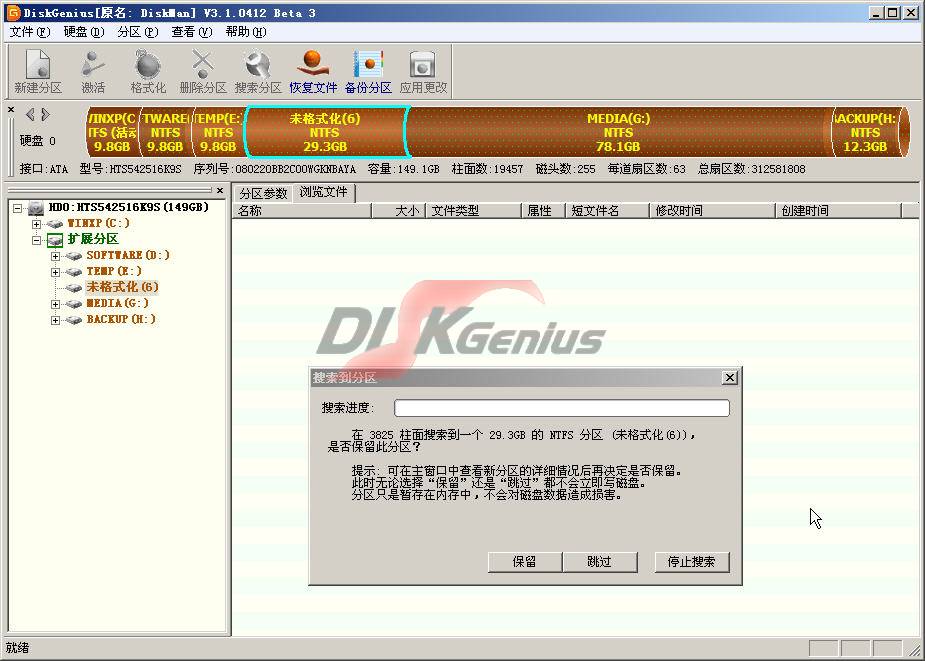Sort file list by 大小 column header
Image resolution: width=925 pixels, height=661 pixels.
(398, 211)
